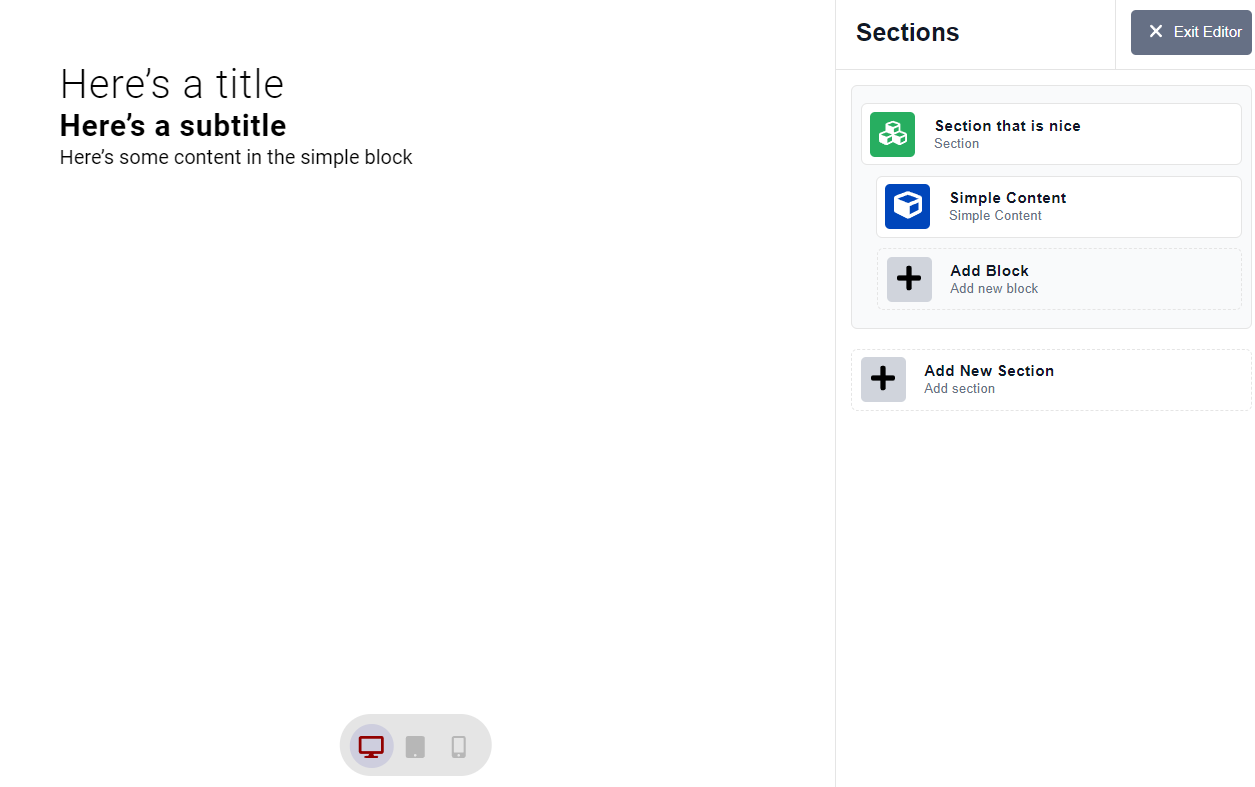
Task: Click the green stacked-cubes section icon
Action: coord(892,133)
